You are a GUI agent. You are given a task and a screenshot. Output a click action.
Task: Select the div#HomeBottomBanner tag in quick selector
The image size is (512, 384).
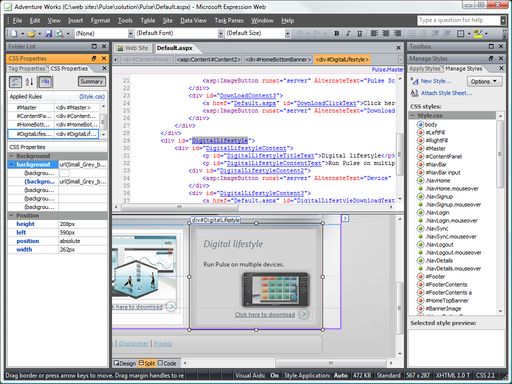[x=278, y=60]
